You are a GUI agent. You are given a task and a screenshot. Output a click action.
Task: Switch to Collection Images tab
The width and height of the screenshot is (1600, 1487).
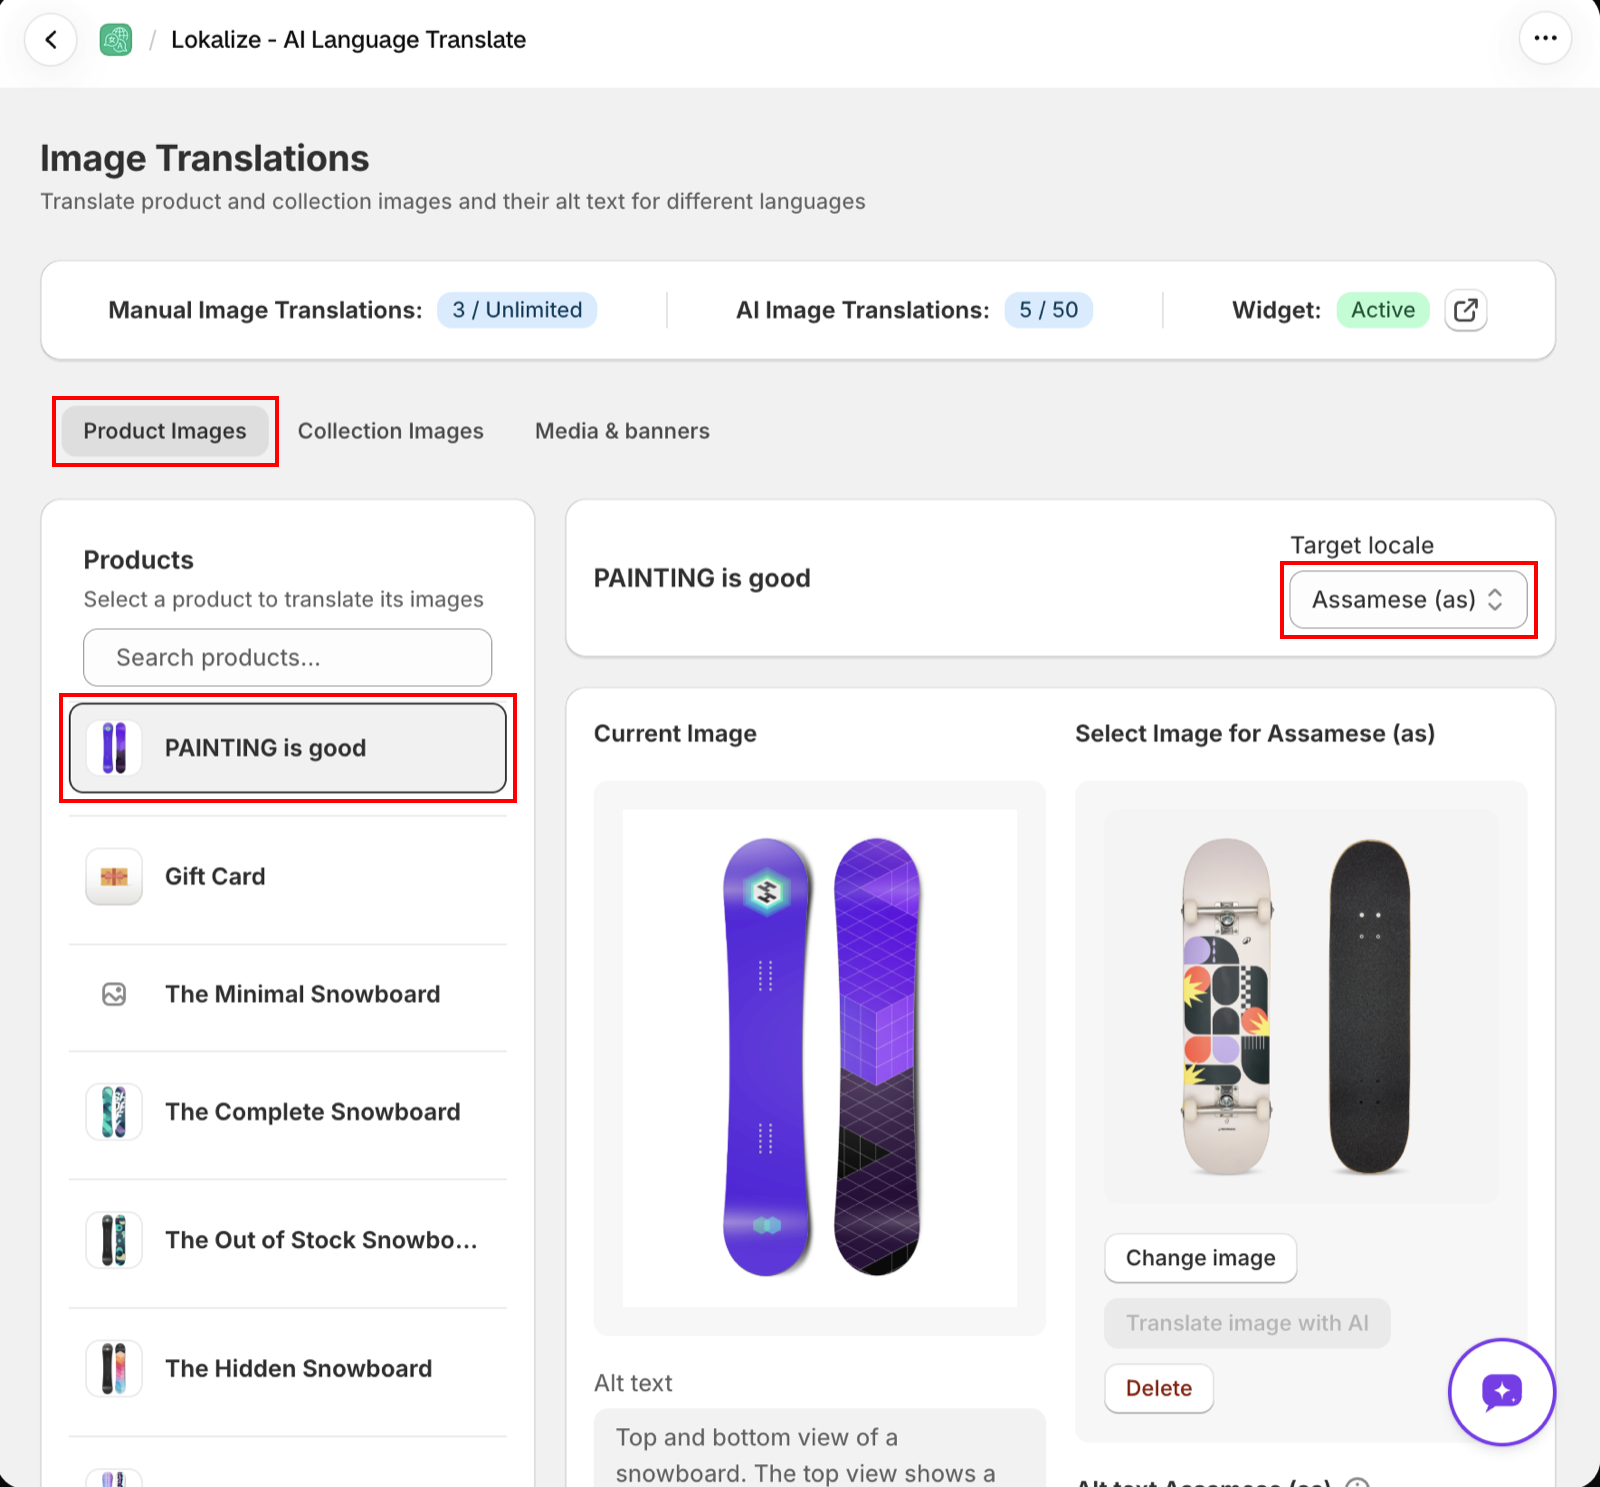[391, 431]
